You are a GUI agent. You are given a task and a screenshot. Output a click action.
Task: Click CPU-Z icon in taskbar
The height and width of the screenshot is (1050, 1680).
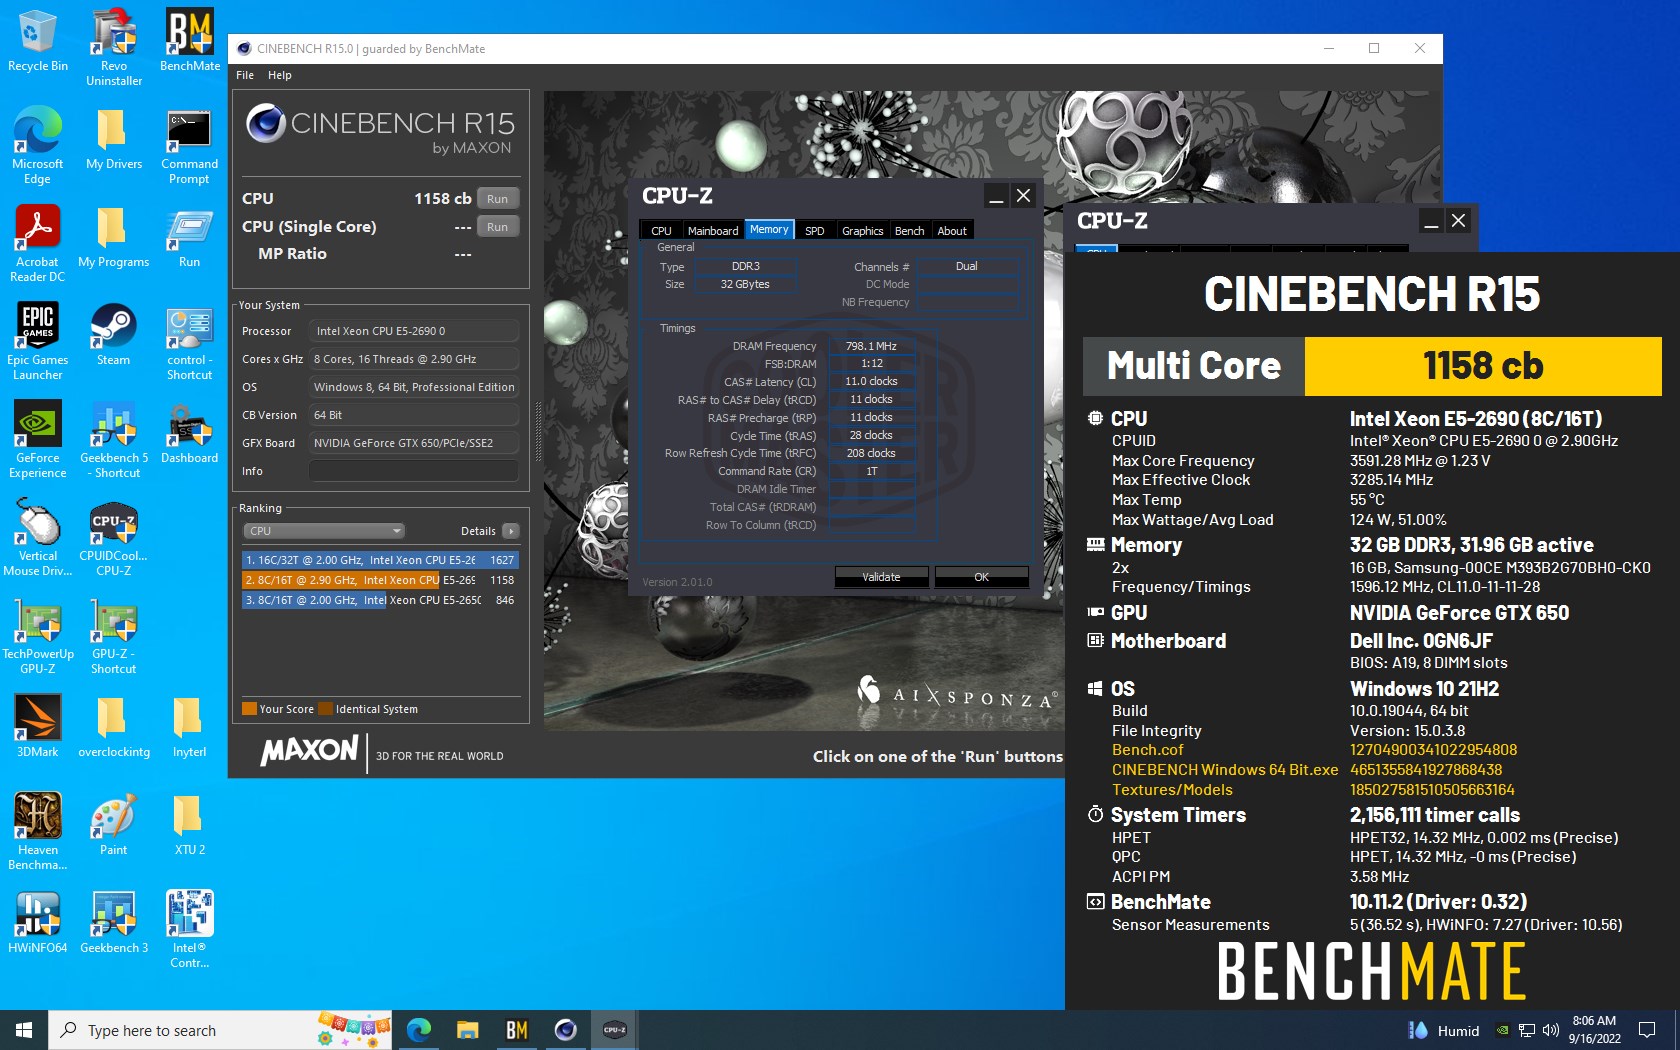615,1030
